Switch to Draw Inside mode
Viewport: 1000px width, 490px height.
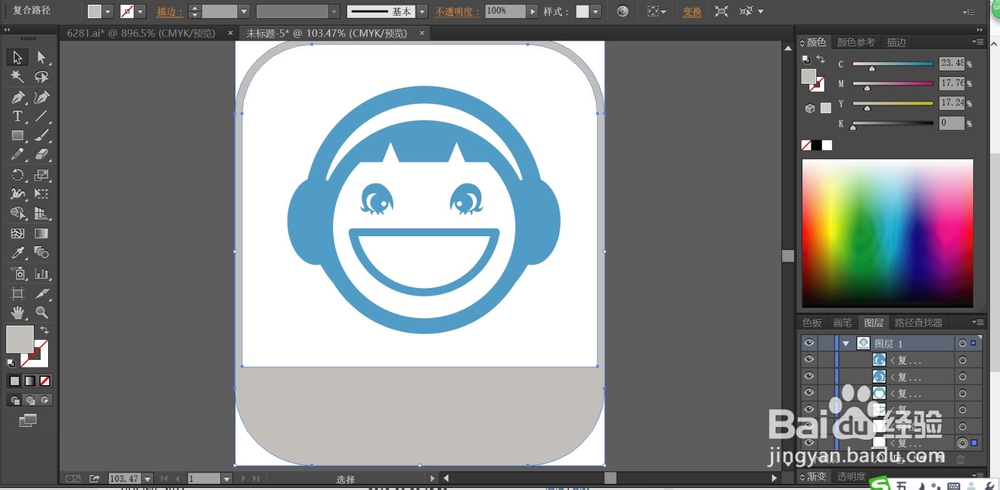tap(45, 401)
